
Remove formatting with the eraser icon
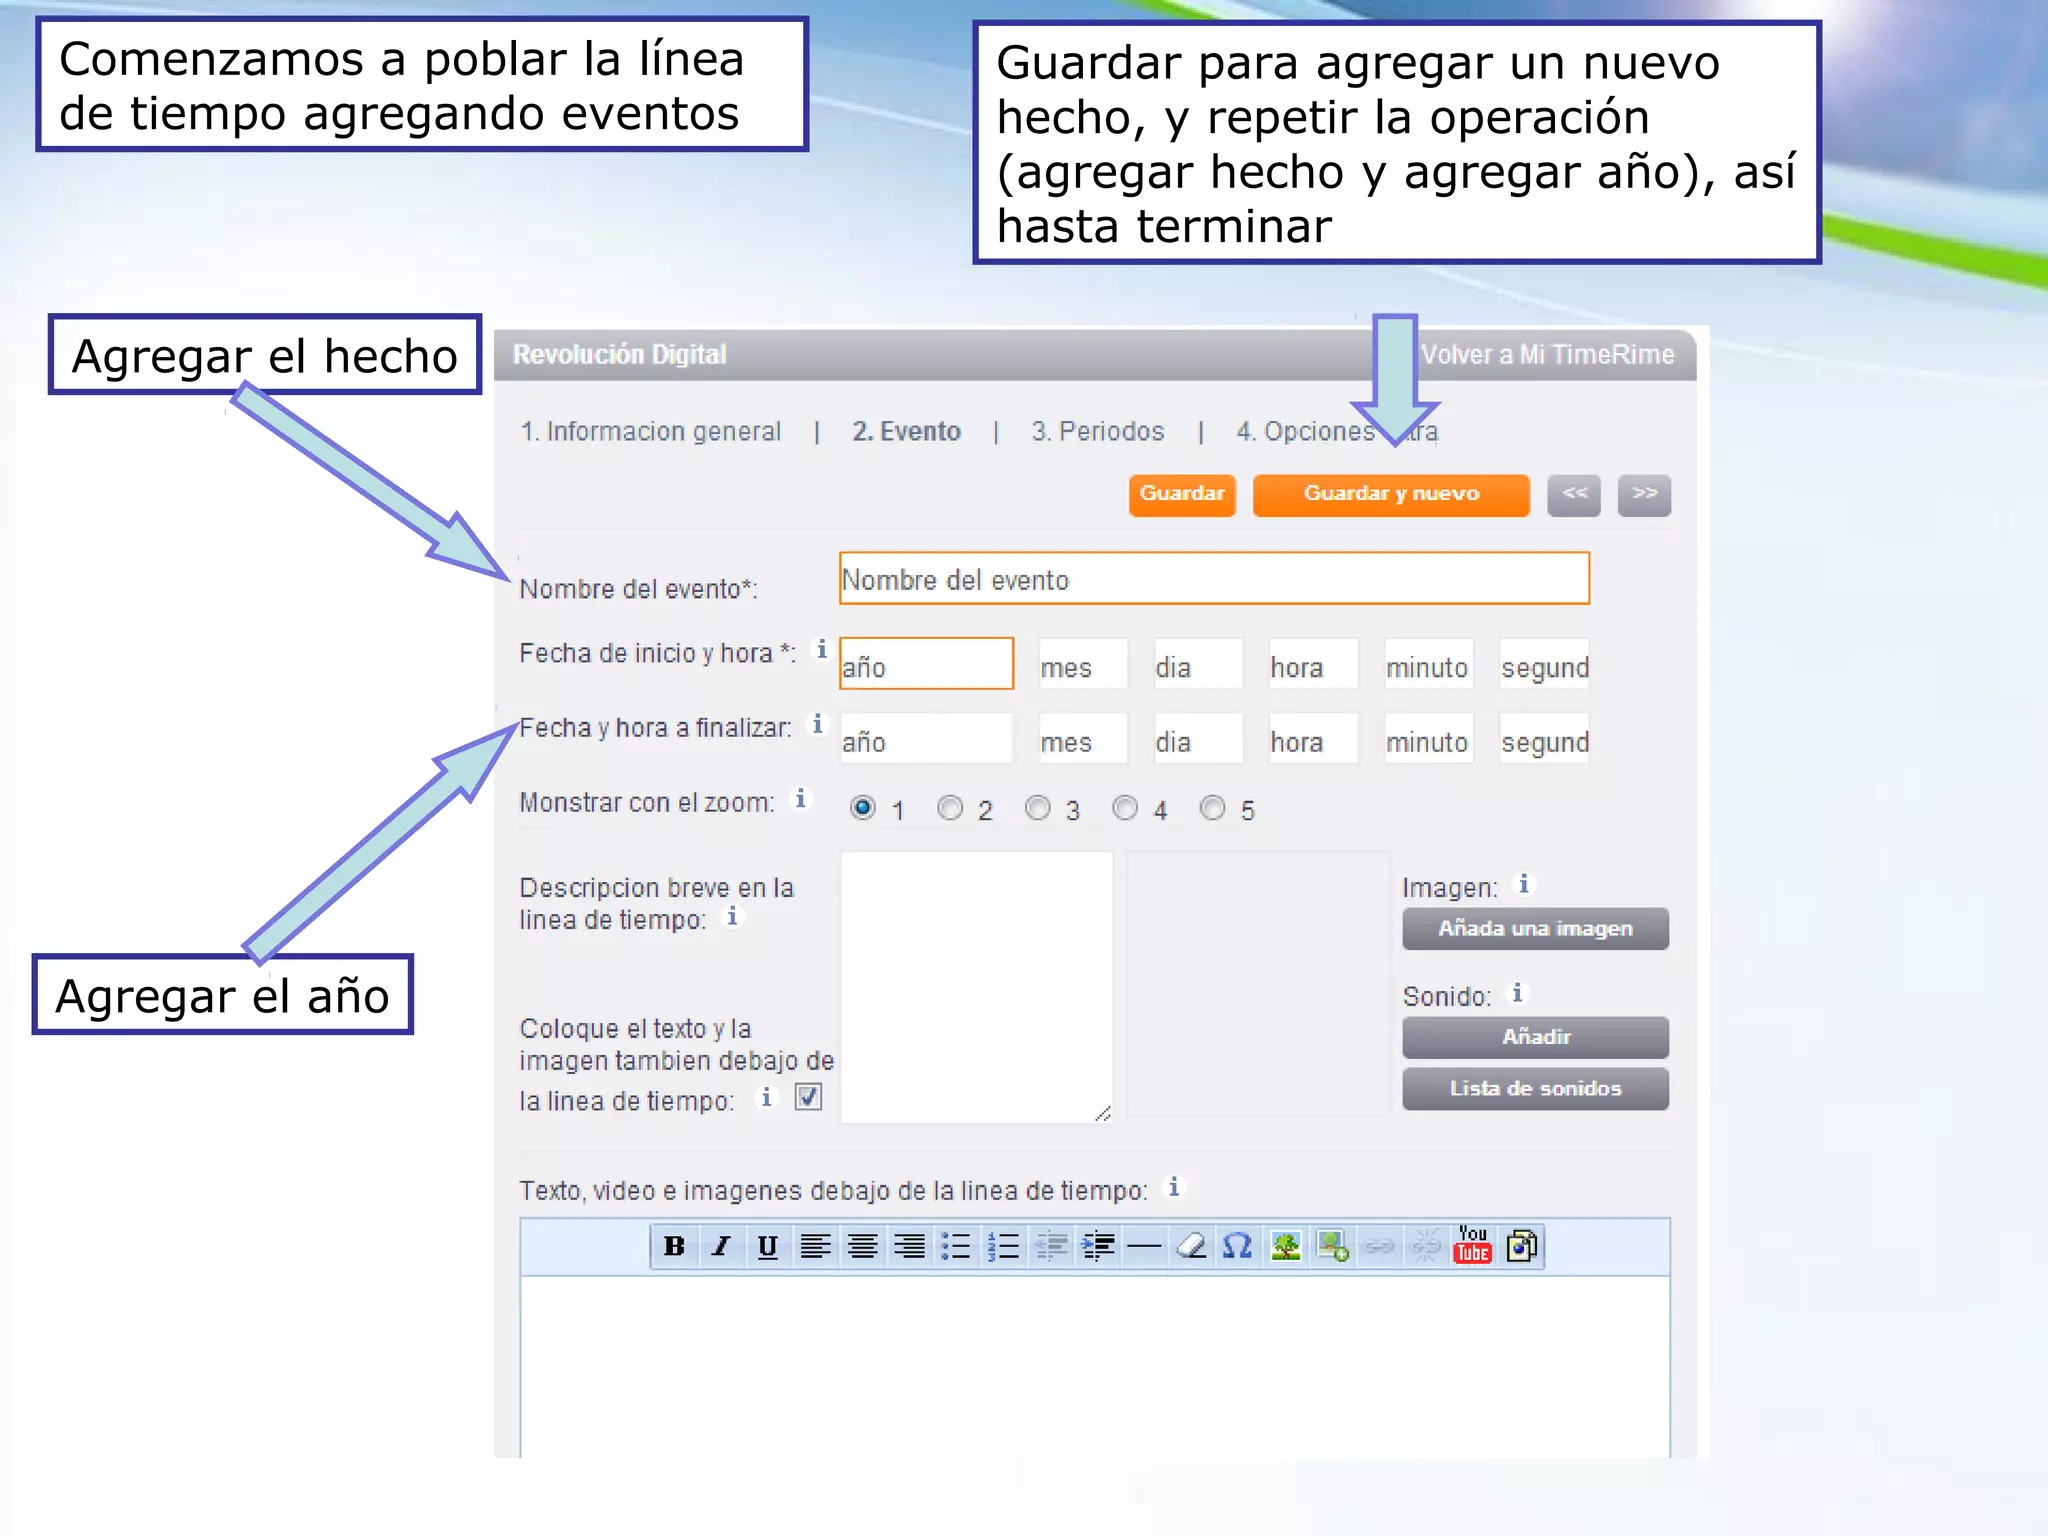pos(1191,1246)
